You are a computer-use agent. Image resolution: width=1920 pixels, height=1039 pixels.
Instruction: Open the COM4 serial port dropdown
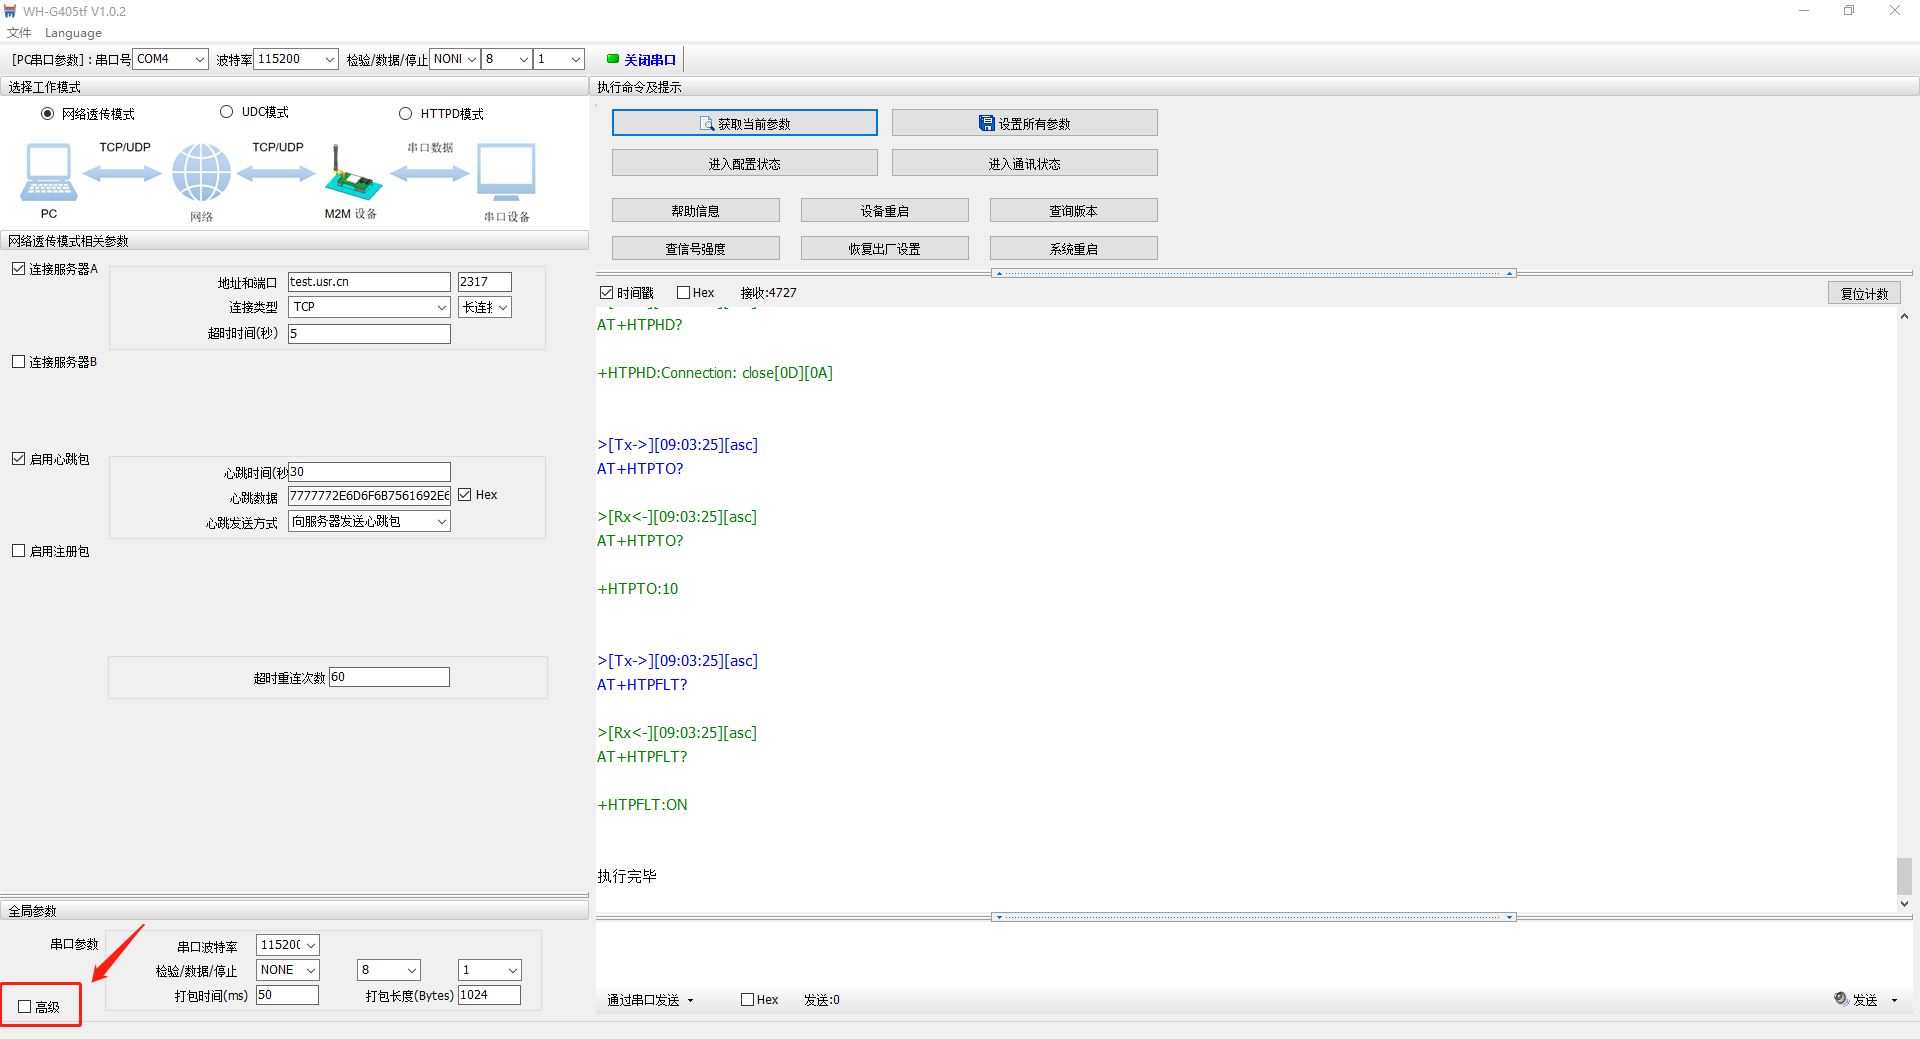pyautogui.click(x=170, y=59)
